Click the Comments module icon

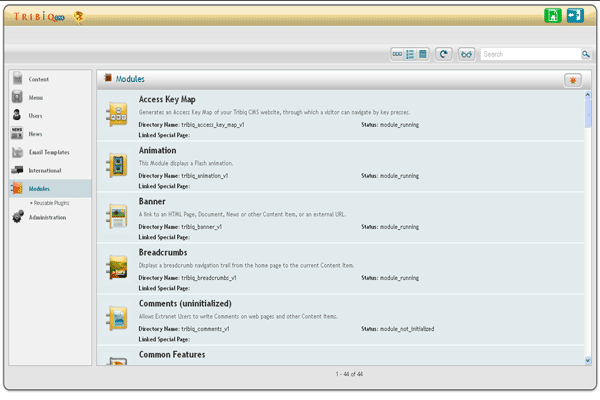[117, 318]
